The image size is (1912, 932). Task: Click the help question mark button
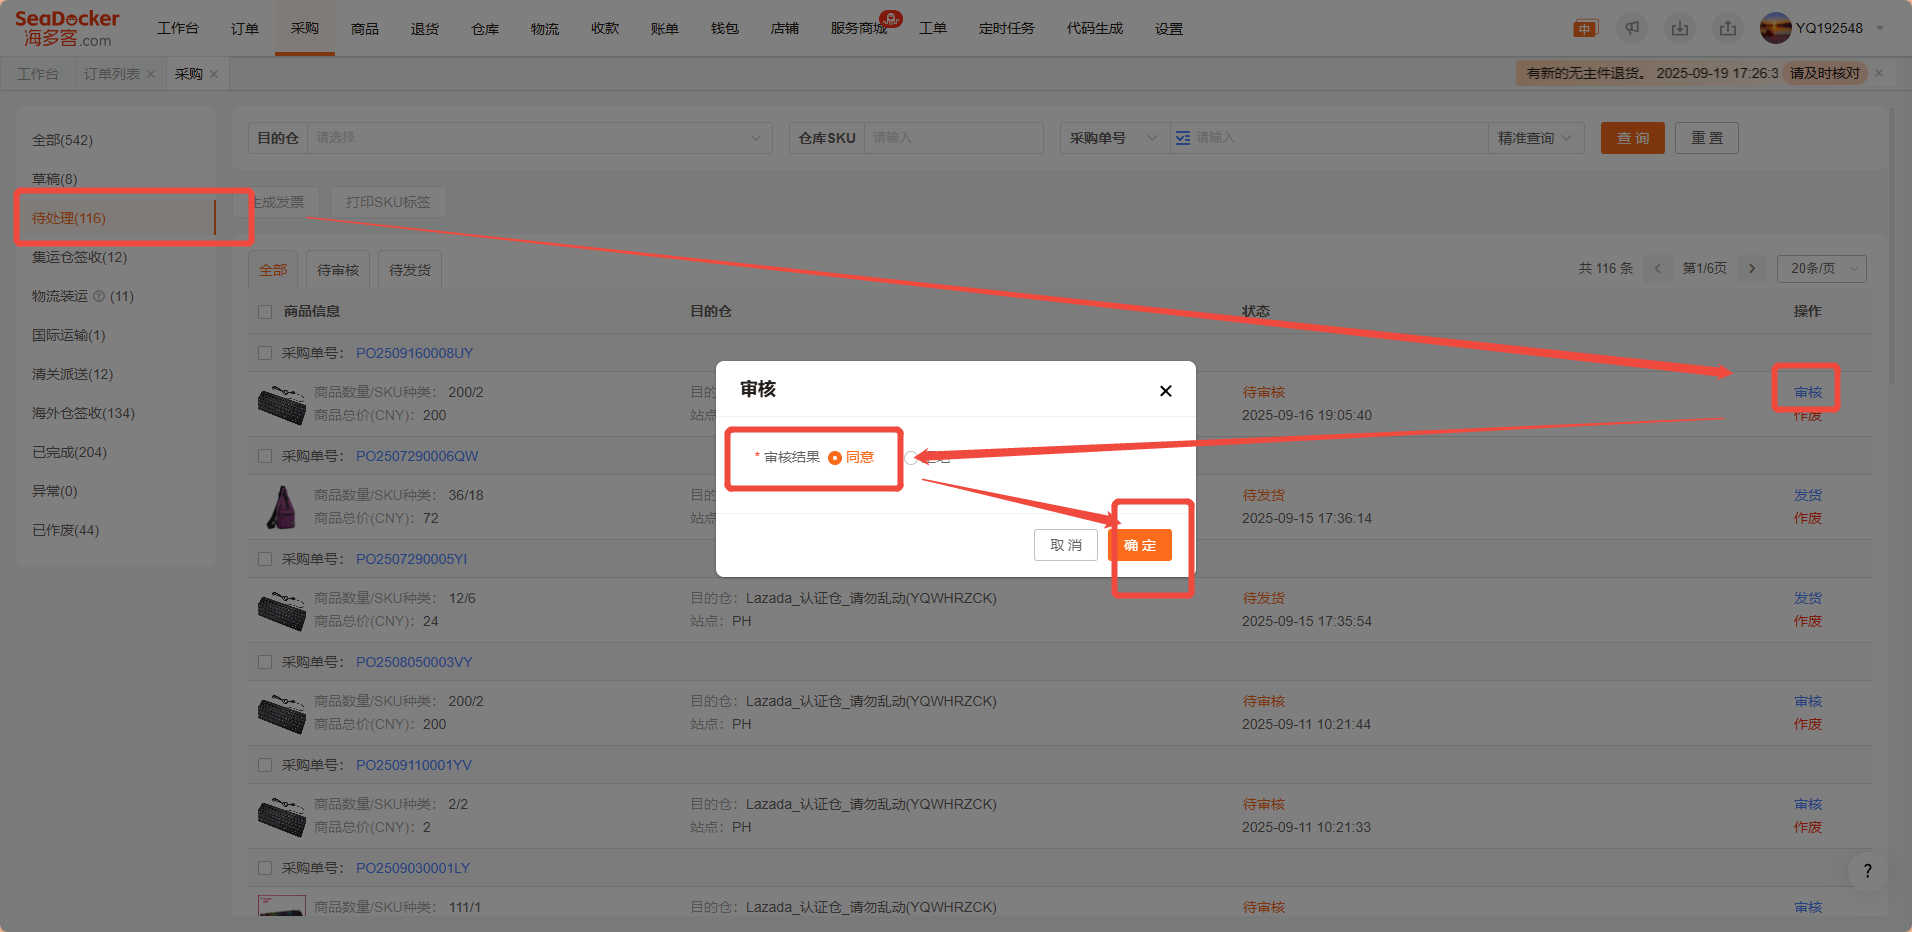pos(1867,871)
